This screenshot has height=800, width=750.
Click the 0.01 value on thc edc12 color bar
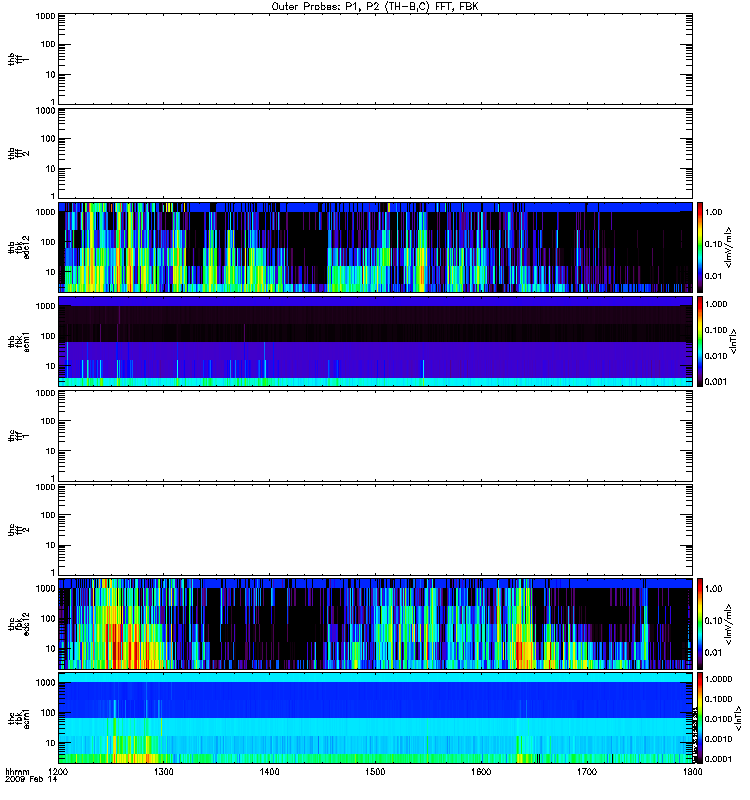(713, 653)
